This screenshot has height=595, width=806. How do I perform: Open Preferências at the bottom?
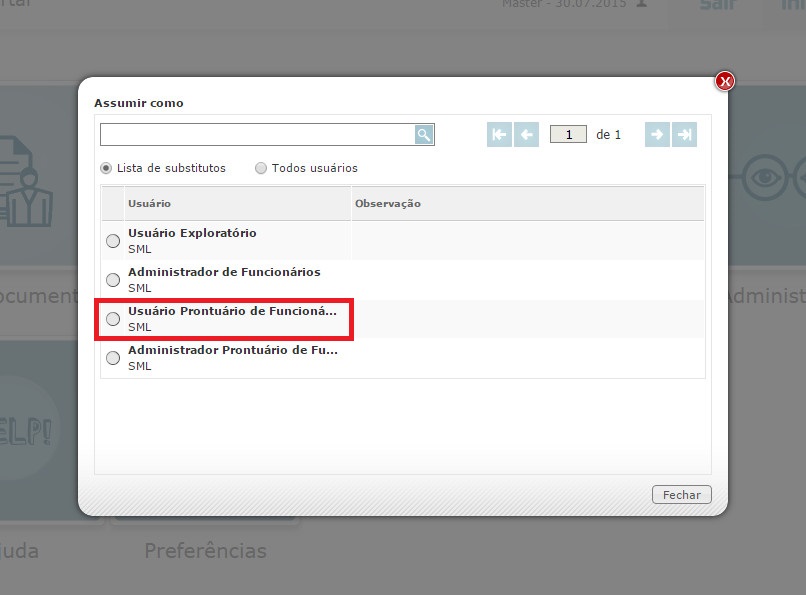(206, 551)
